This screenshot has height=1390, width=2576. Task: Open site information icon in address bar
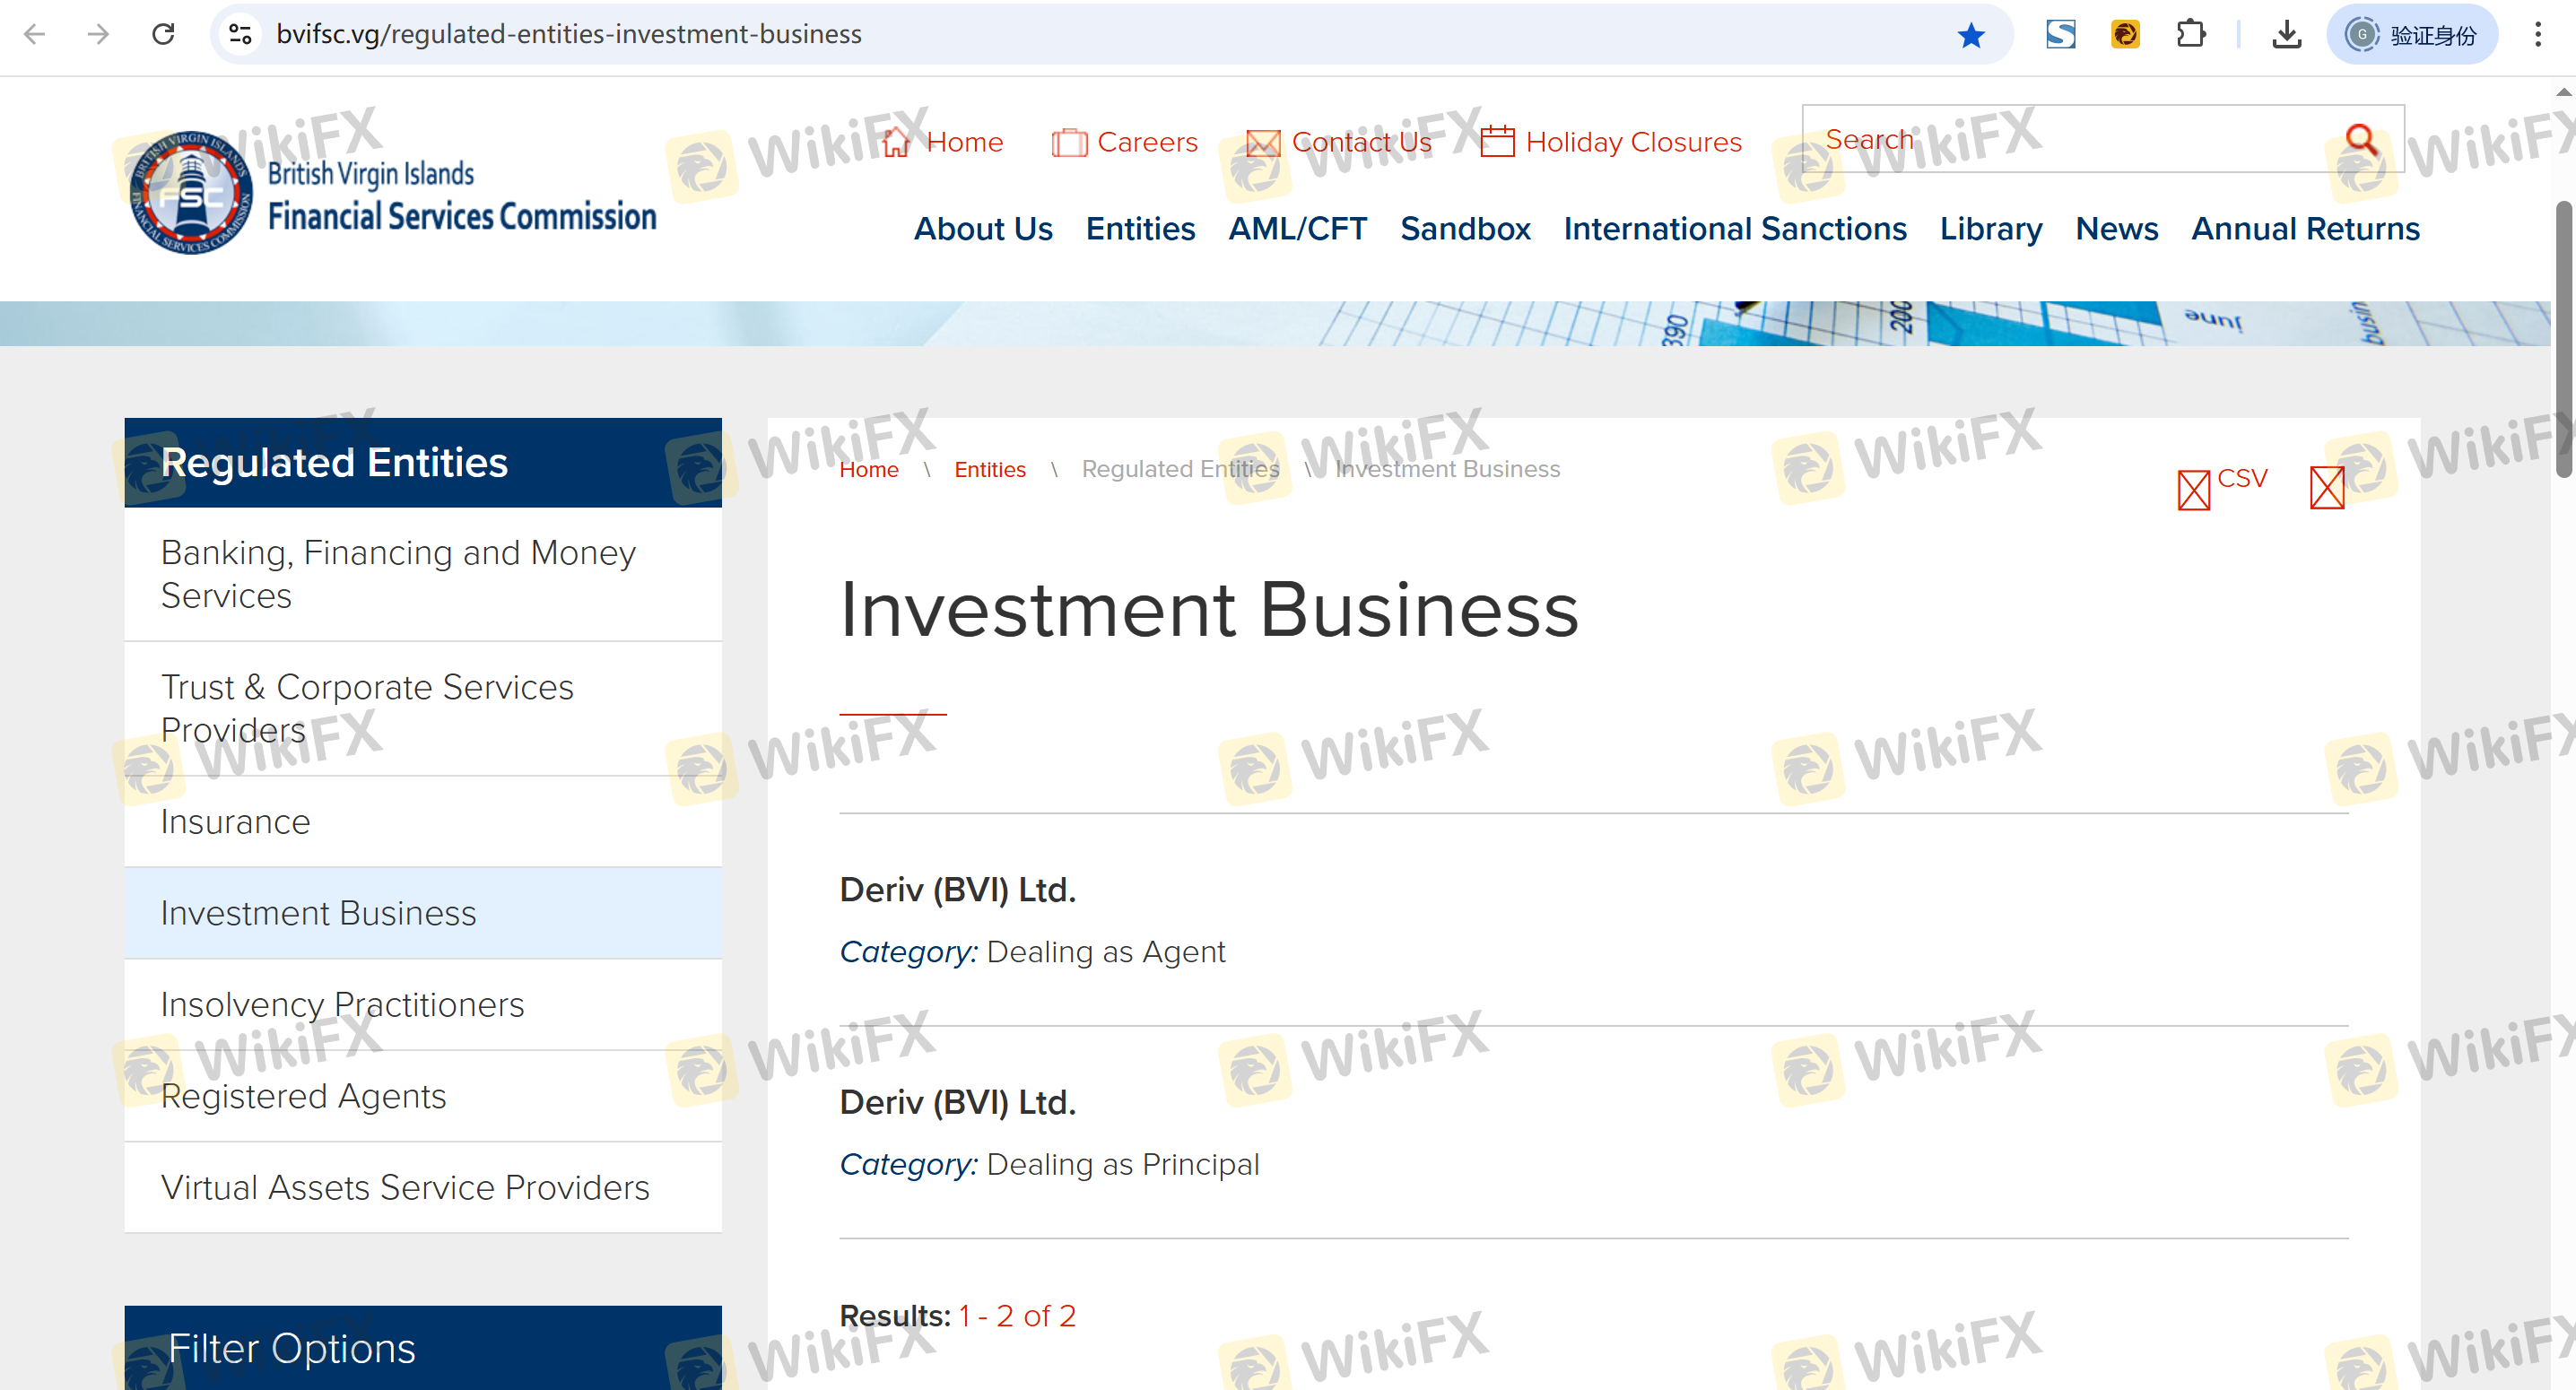(x=240, y=35)
